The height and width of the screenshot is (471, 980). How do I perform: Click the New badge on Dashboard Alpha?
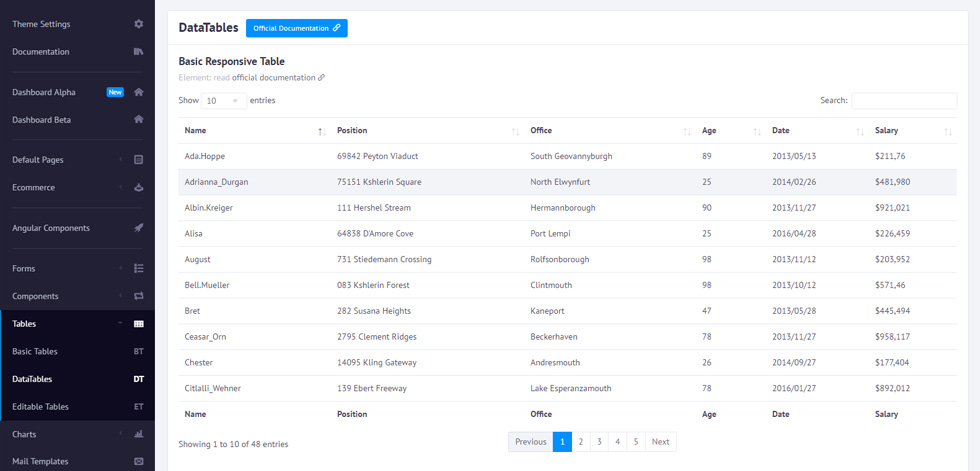coord(115,92)
